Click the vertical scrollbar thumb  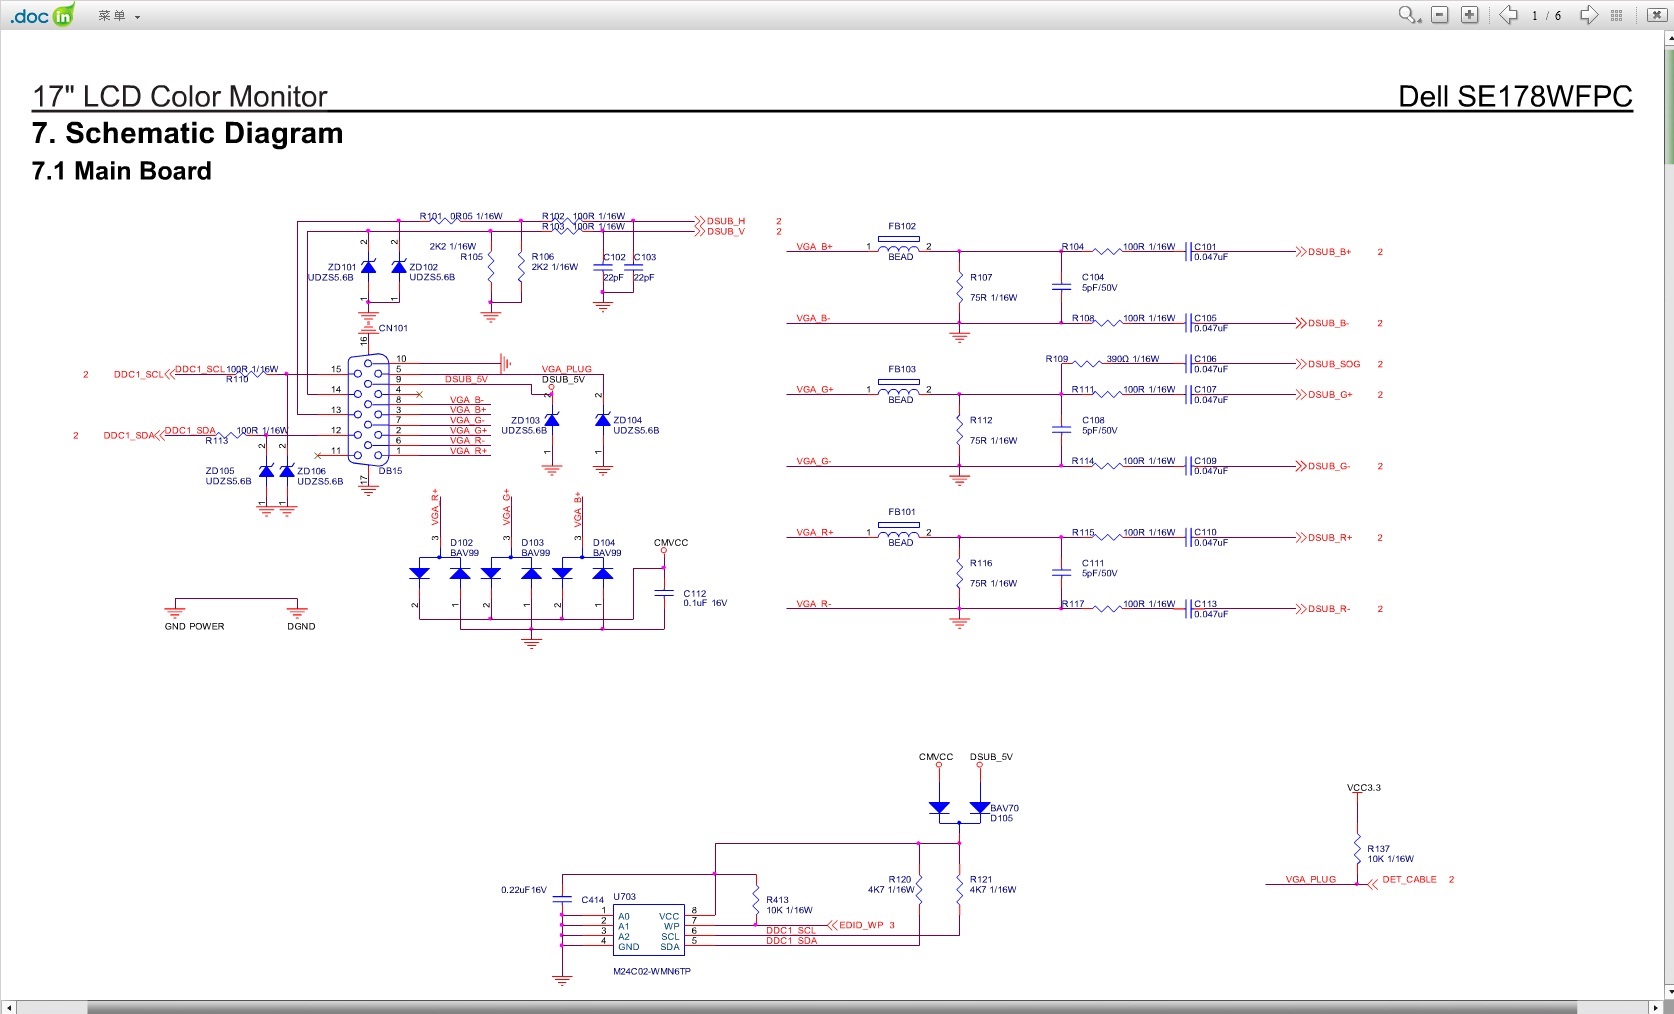pos(1669,105)
